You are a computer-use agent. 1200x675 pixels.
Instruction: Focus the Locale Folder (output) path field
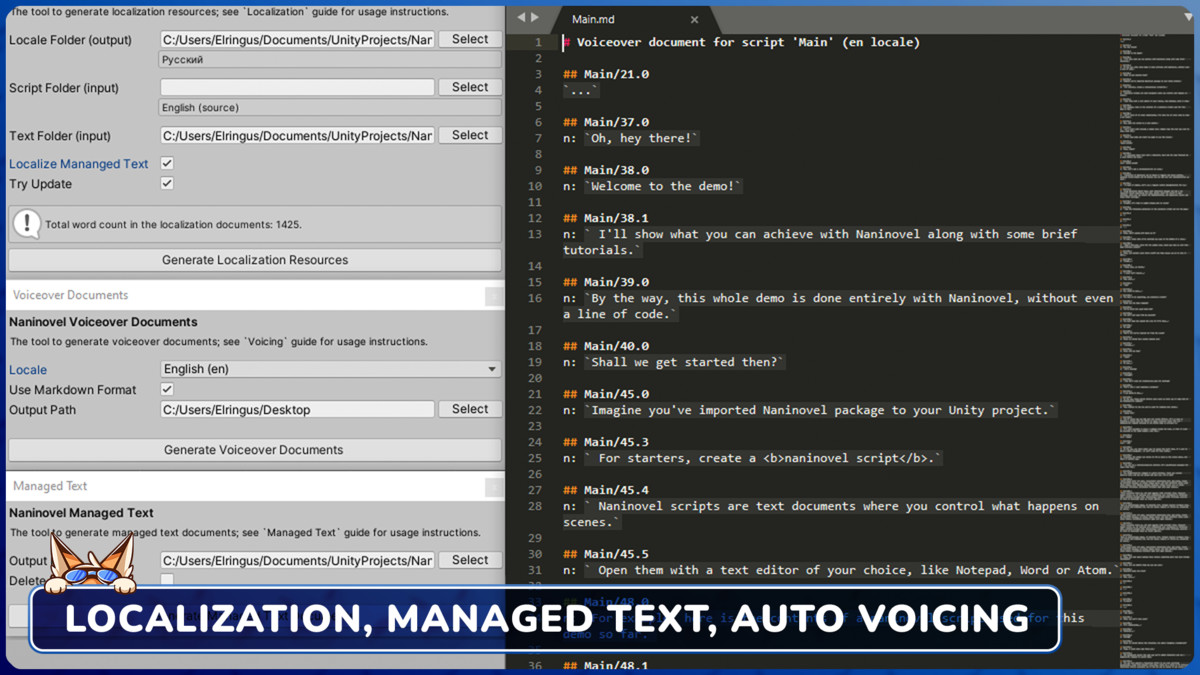298,39
